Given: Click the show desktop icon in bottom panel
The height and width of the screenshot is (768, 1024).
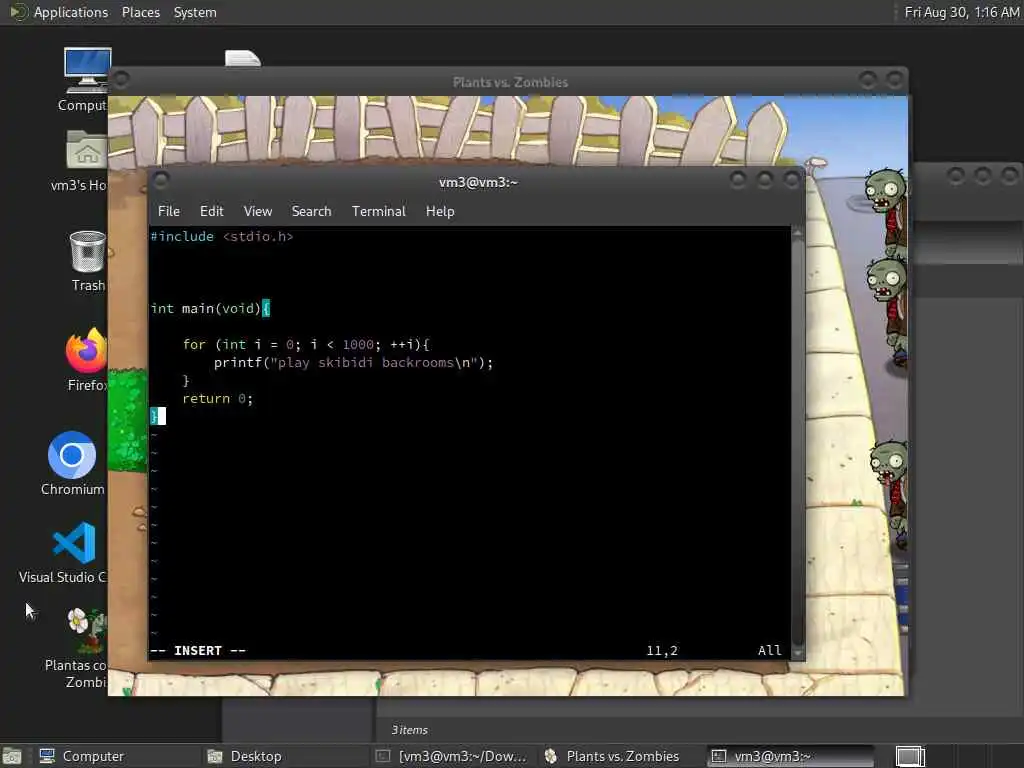Looking at the screenshot, I should coord(12,756).
